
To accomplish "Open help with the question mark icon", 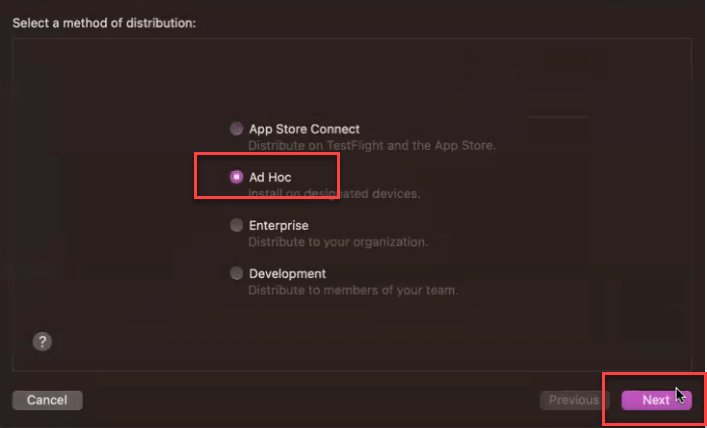I will [42, 342].
